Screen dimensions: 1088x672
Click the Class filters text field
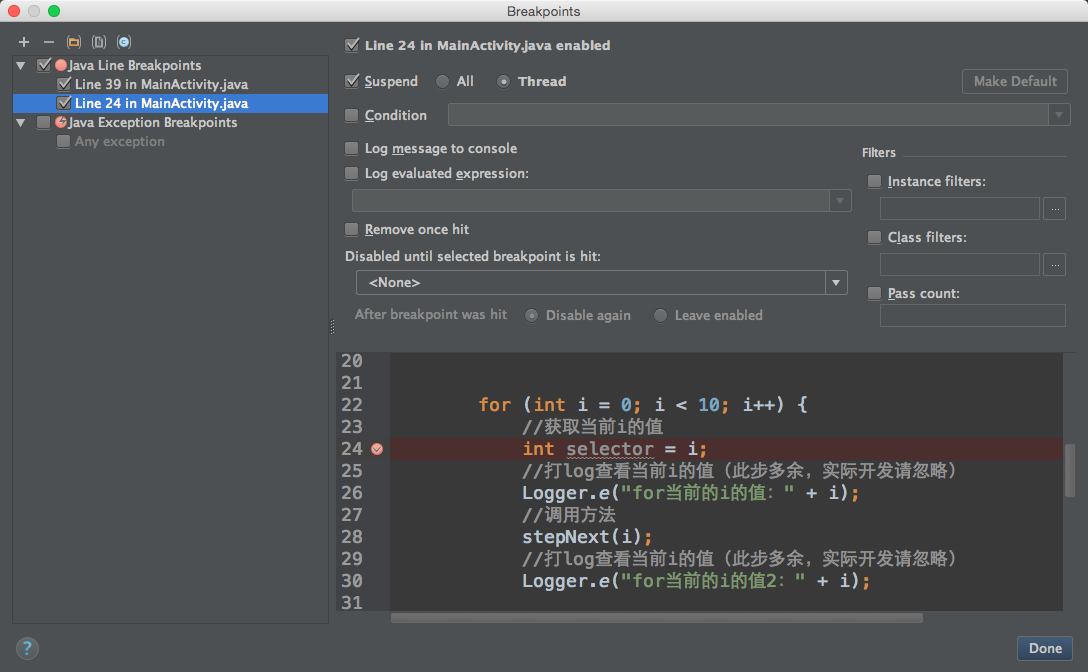pyautogui.click(x=960, y=264)
